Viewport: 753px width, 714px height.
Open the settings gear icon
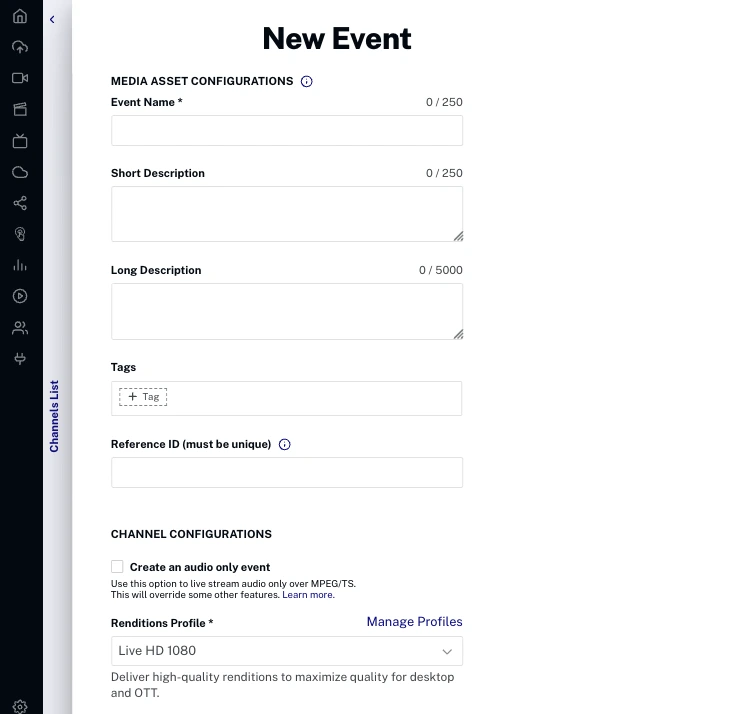click(x=19, y=706)
